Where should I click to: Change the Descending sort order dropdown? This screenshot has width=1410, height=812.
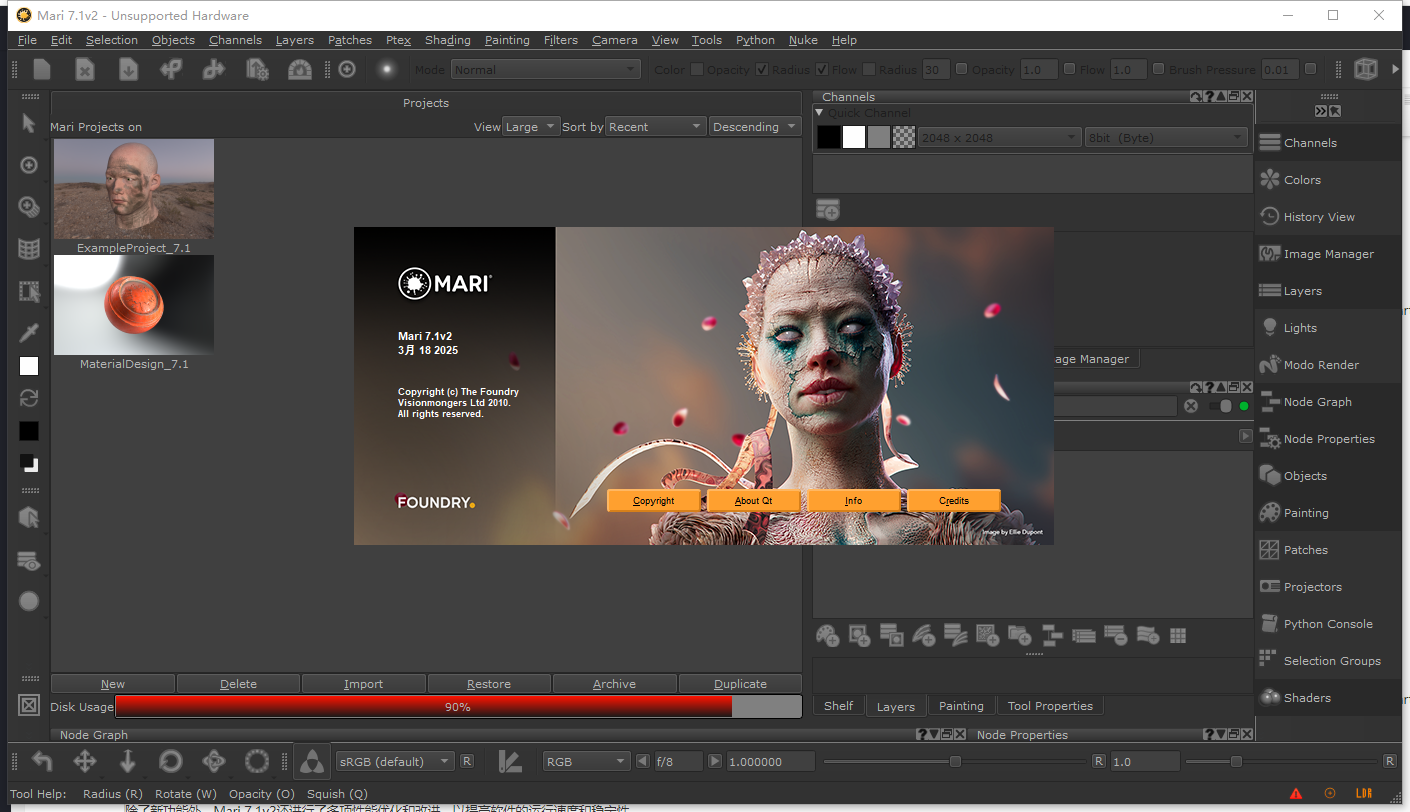tap(755, 127)
